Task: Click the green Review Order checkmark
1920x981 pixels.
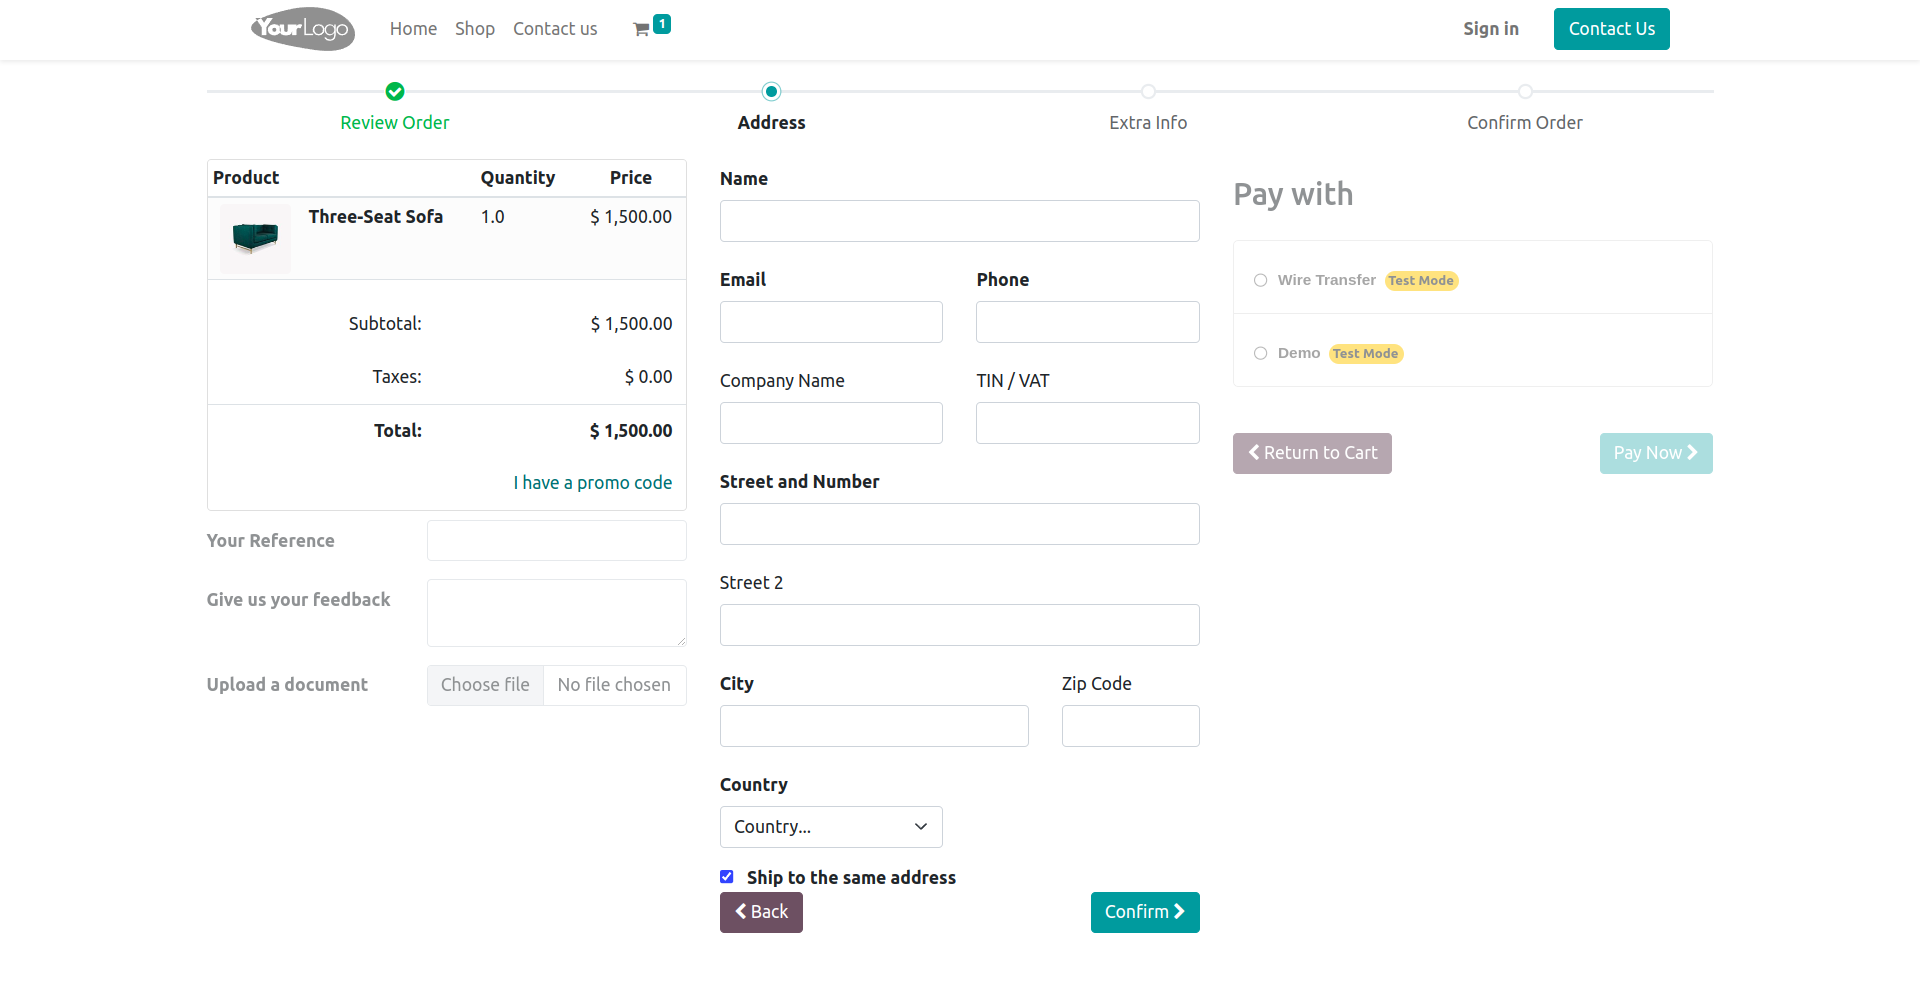Action: [395, 92]
